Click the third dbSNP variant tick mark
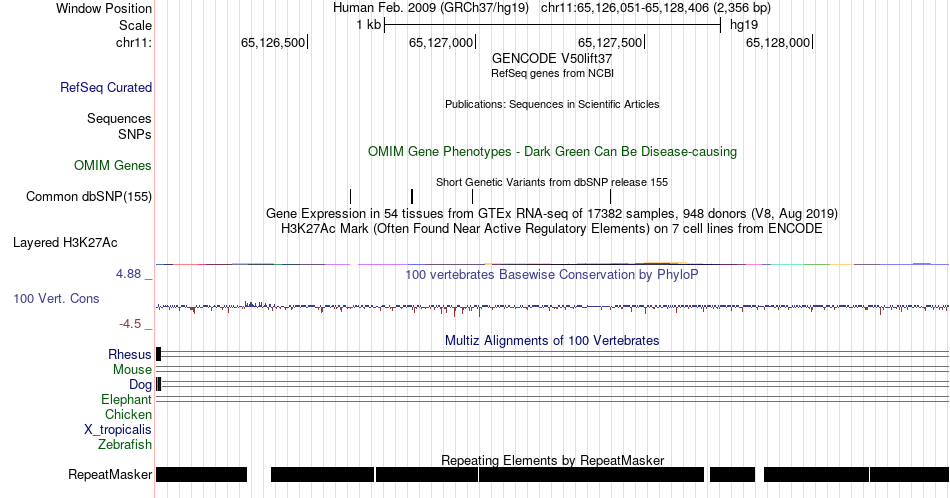950x498 pixels. pos(473,196)
